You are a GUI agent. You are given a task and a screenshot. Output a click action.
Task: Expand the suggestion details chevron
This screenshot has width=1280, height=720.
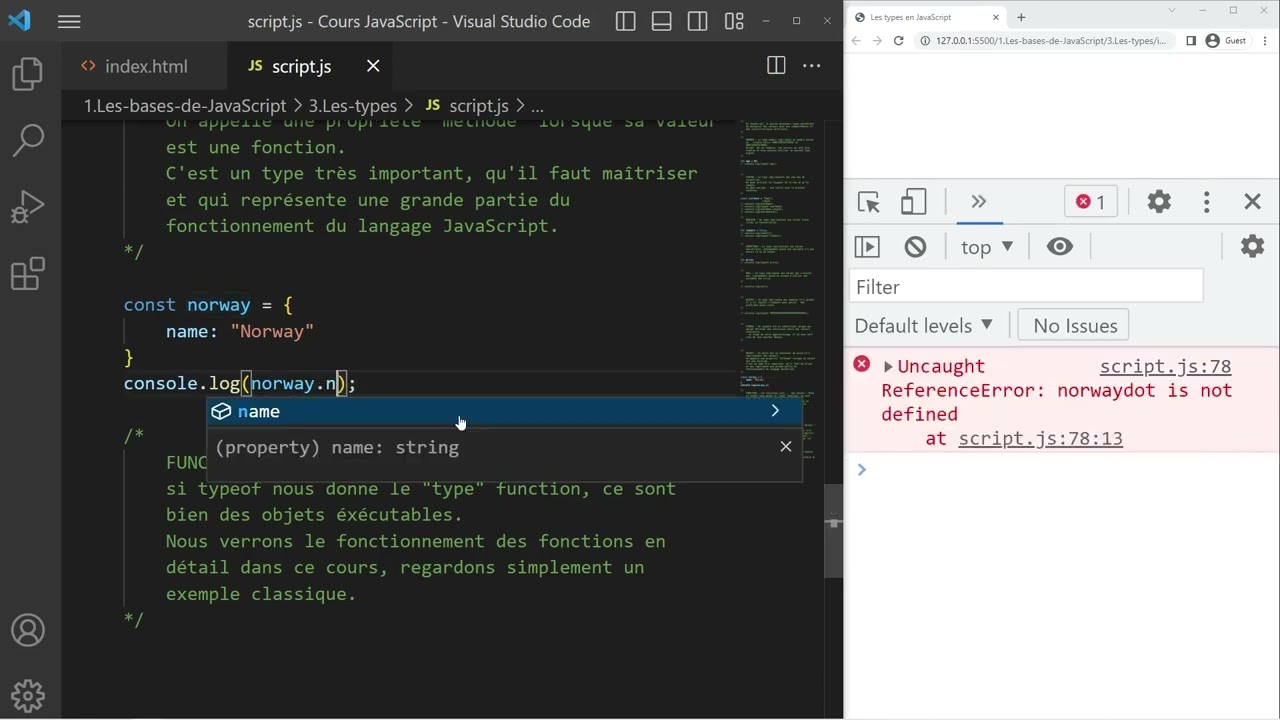[x=775, y=411]
